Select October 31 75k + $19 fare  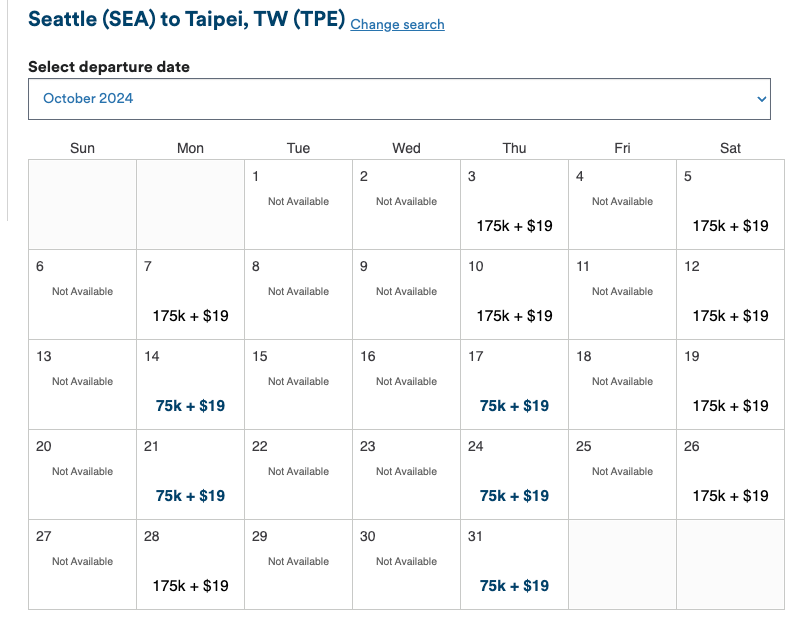point(514,586)
